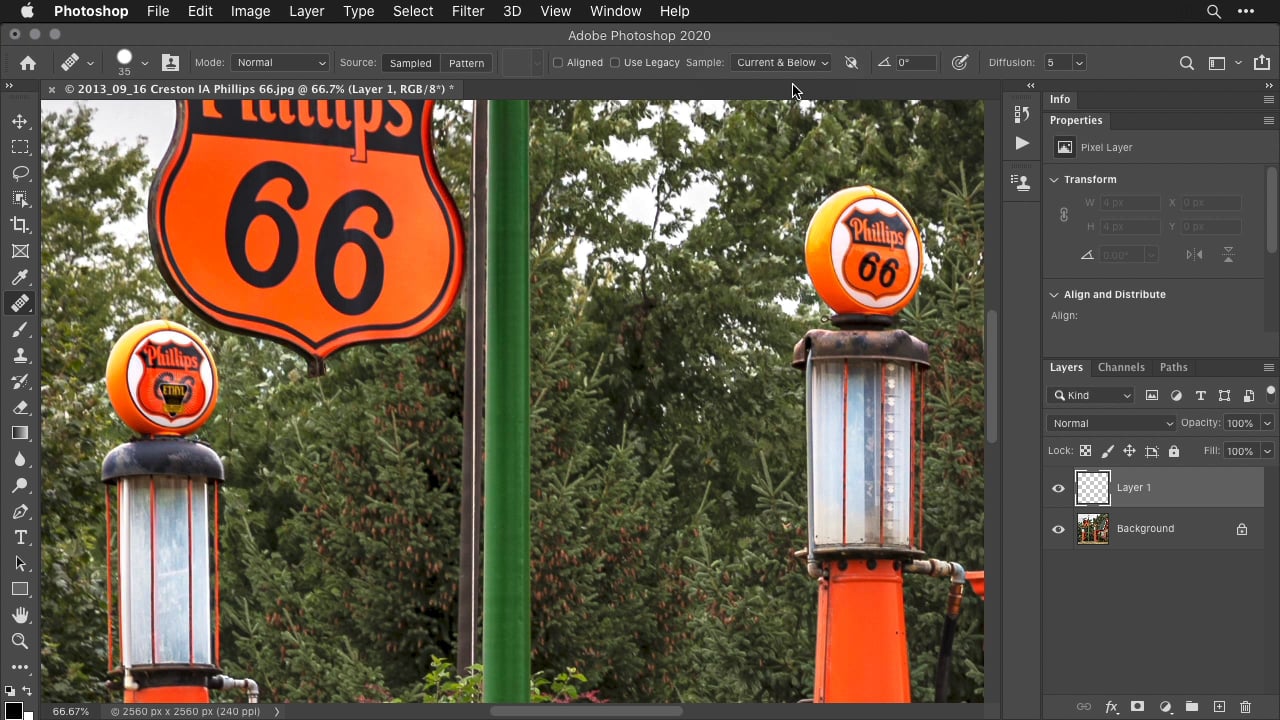Open the Mode Normal dropdown

pyautogui.click(x=280, y=62)
